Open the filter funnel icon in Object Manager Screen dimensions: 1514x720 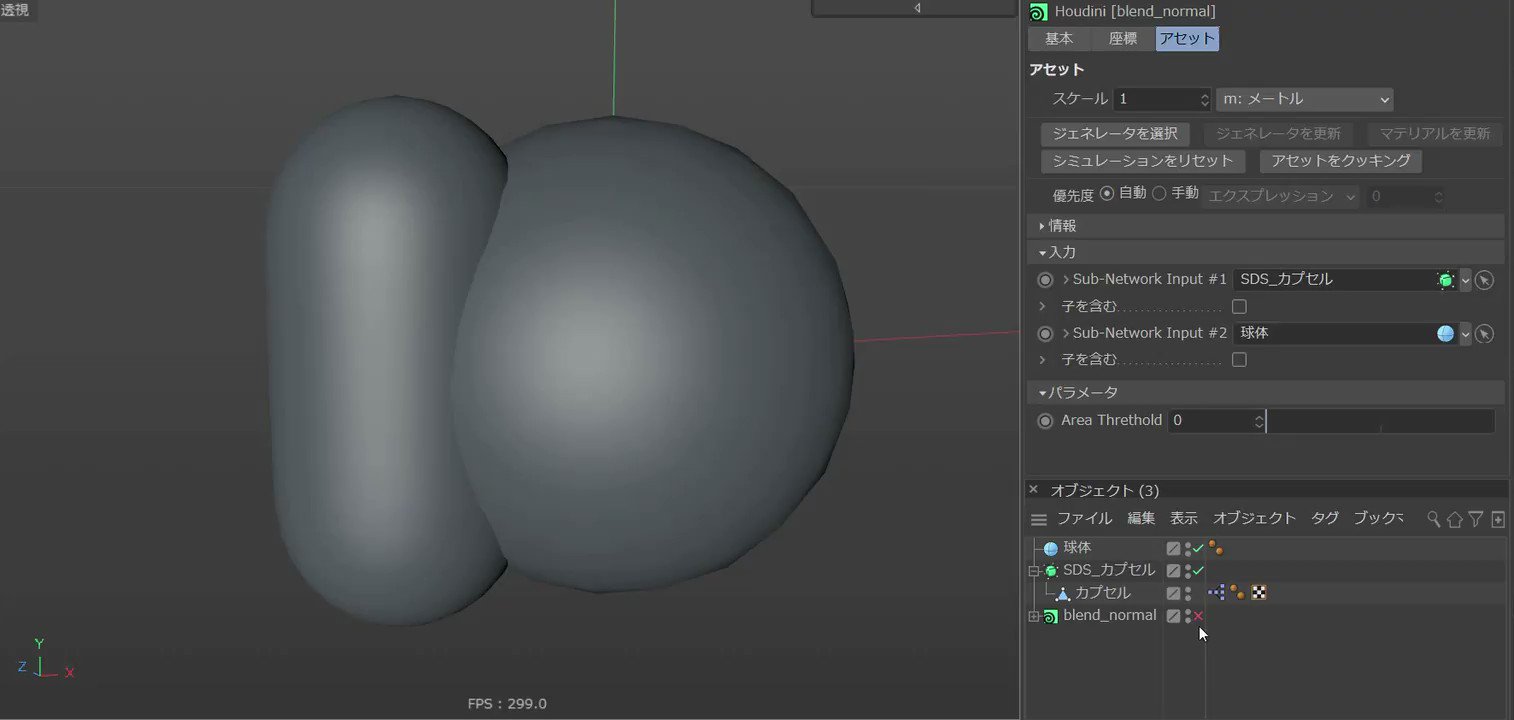tap(1476, 519)
